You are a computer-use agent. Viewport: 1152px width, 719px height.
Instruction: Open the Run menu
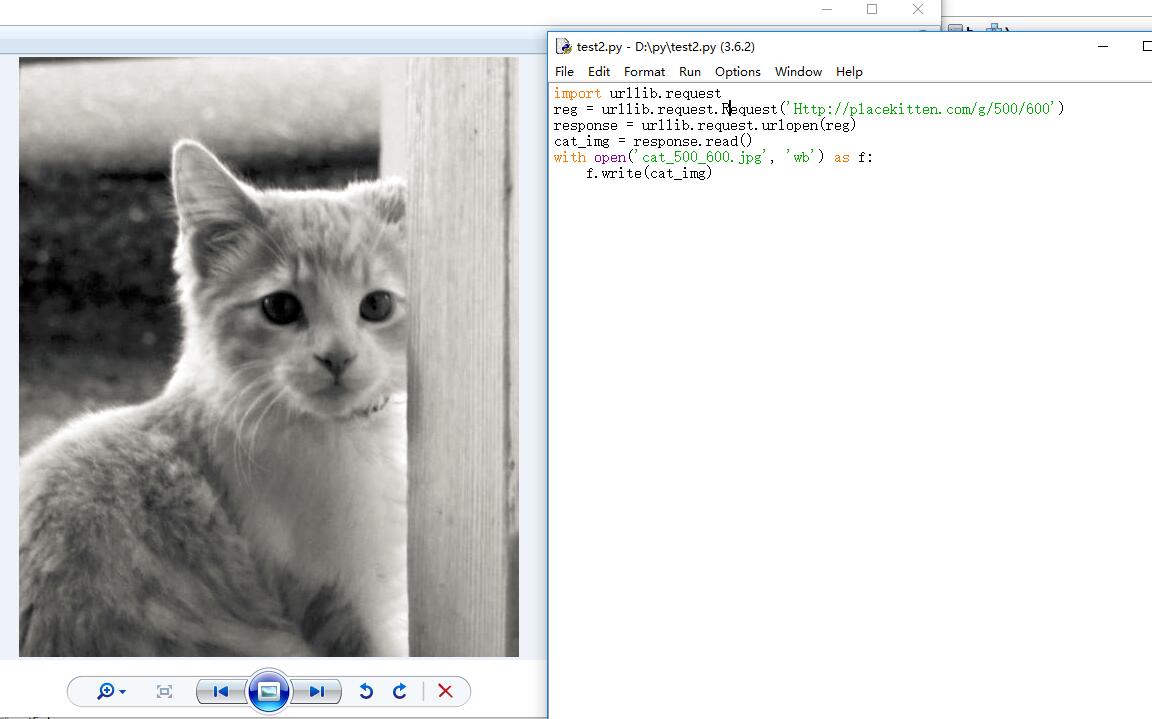690,72
